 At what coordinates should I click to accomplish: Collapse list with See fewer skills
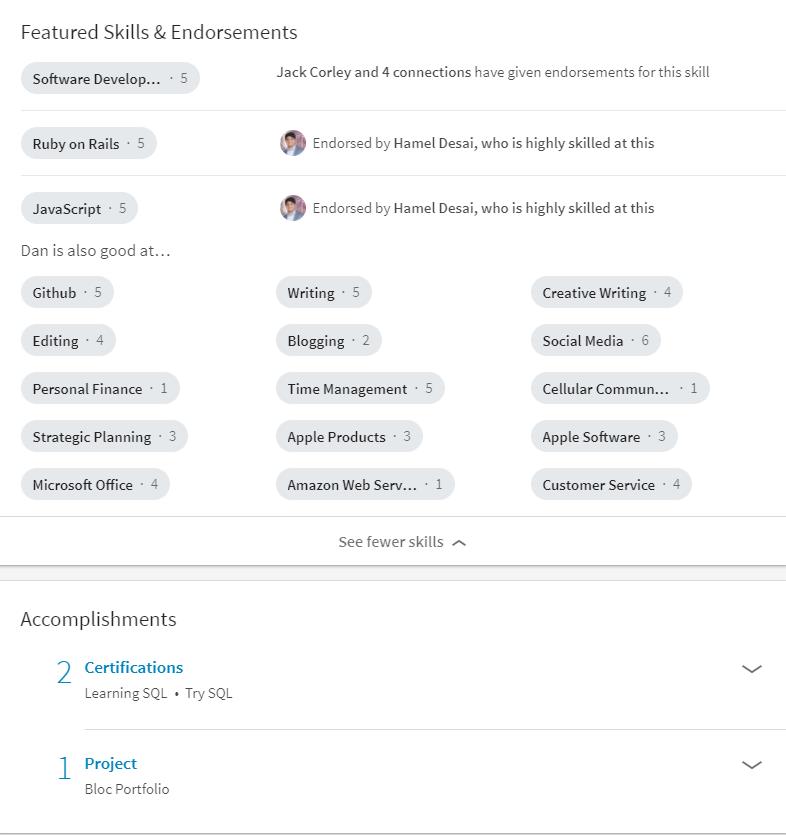[x=402, y=542]
